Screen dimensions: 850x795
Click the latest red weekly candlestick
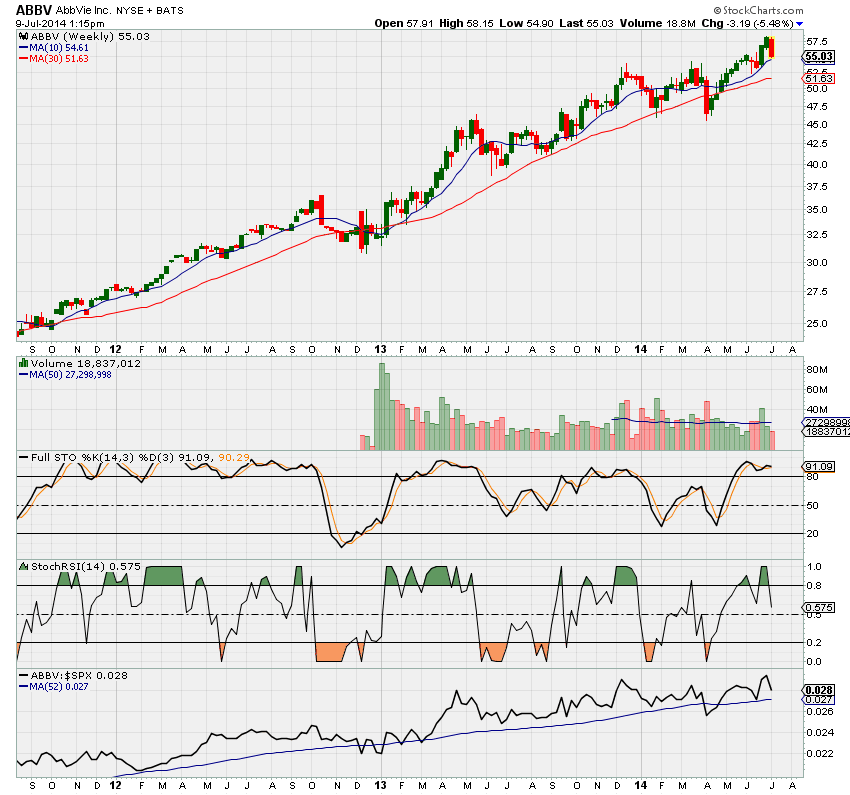[x=772, y=47]
